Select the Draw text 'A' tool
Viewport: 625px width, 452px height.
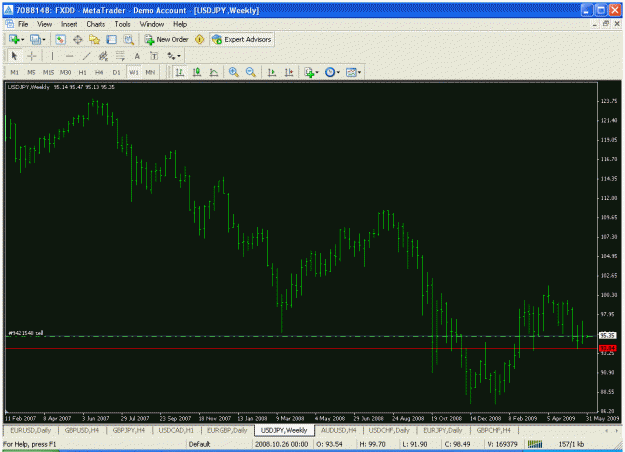[137, 56]
